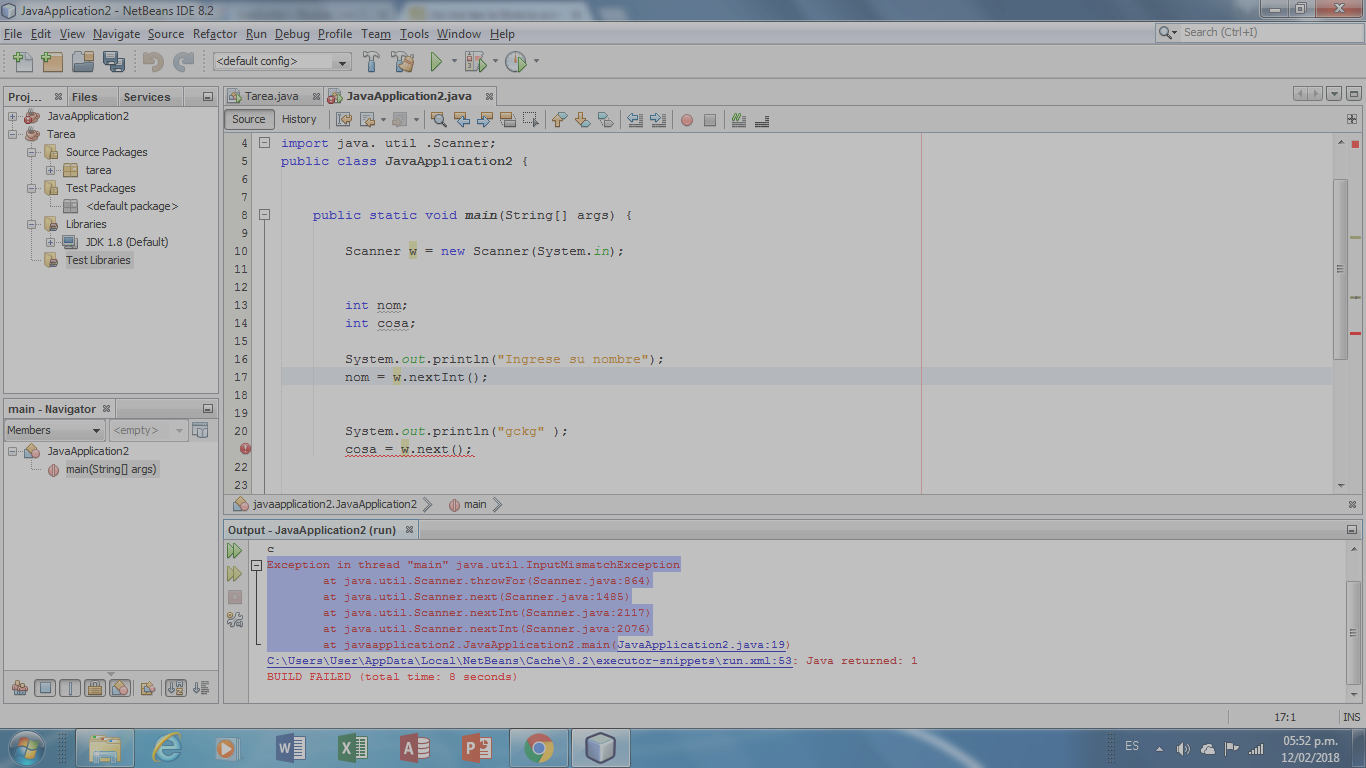This screenshot has width=1366, height=768.
Task: Click the Comment lines icon
Action: pyautogui.click(x=739, y=120)
